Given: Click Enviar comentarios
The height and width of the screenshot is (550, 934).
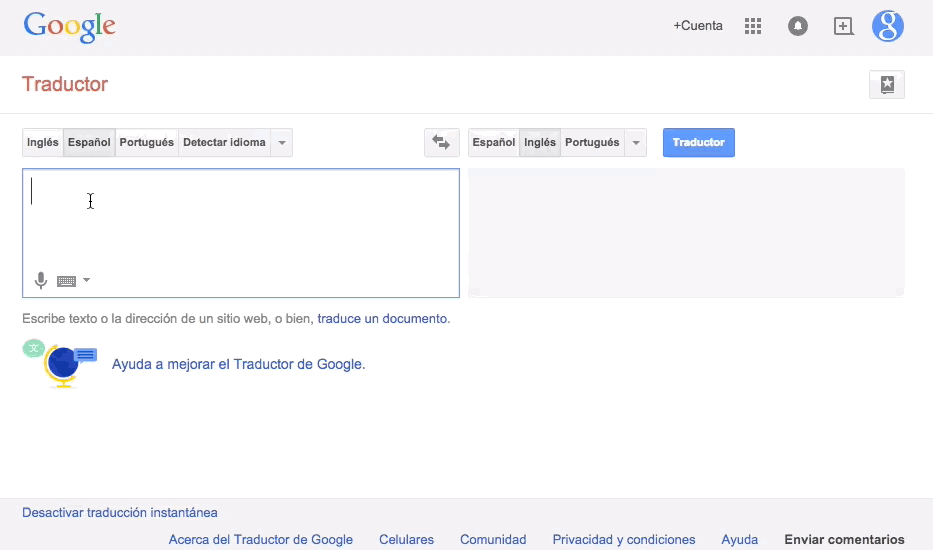Looking at the screenshot, I should tap(844, 539).
